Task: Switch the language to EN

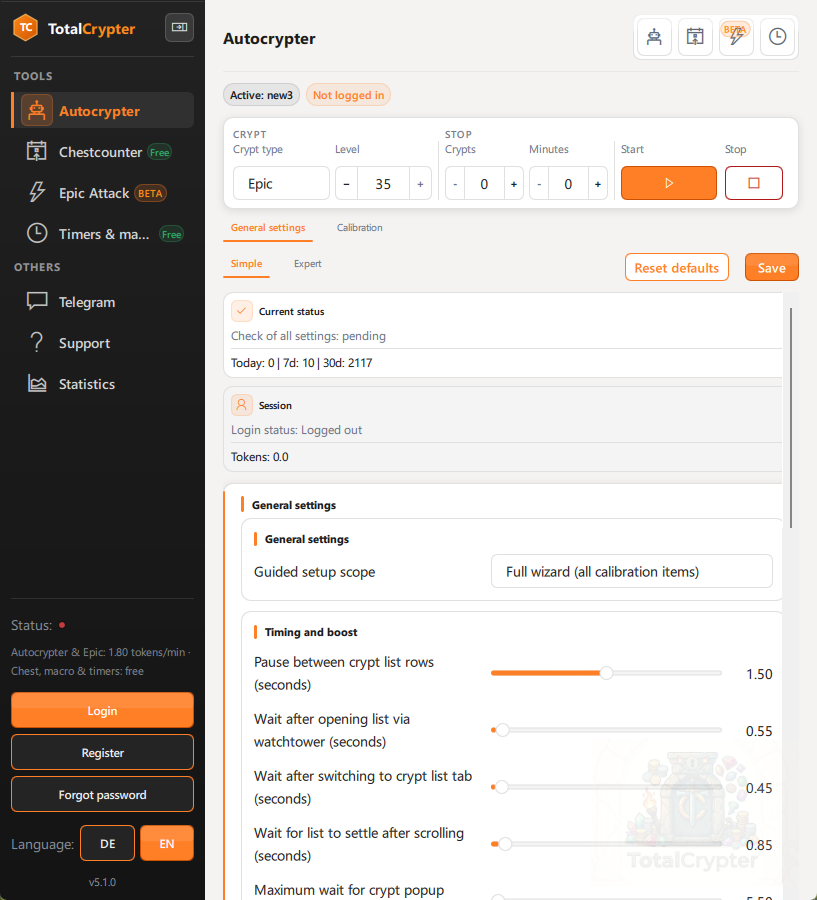Action: pyautogui.click(x=167, y=843)
